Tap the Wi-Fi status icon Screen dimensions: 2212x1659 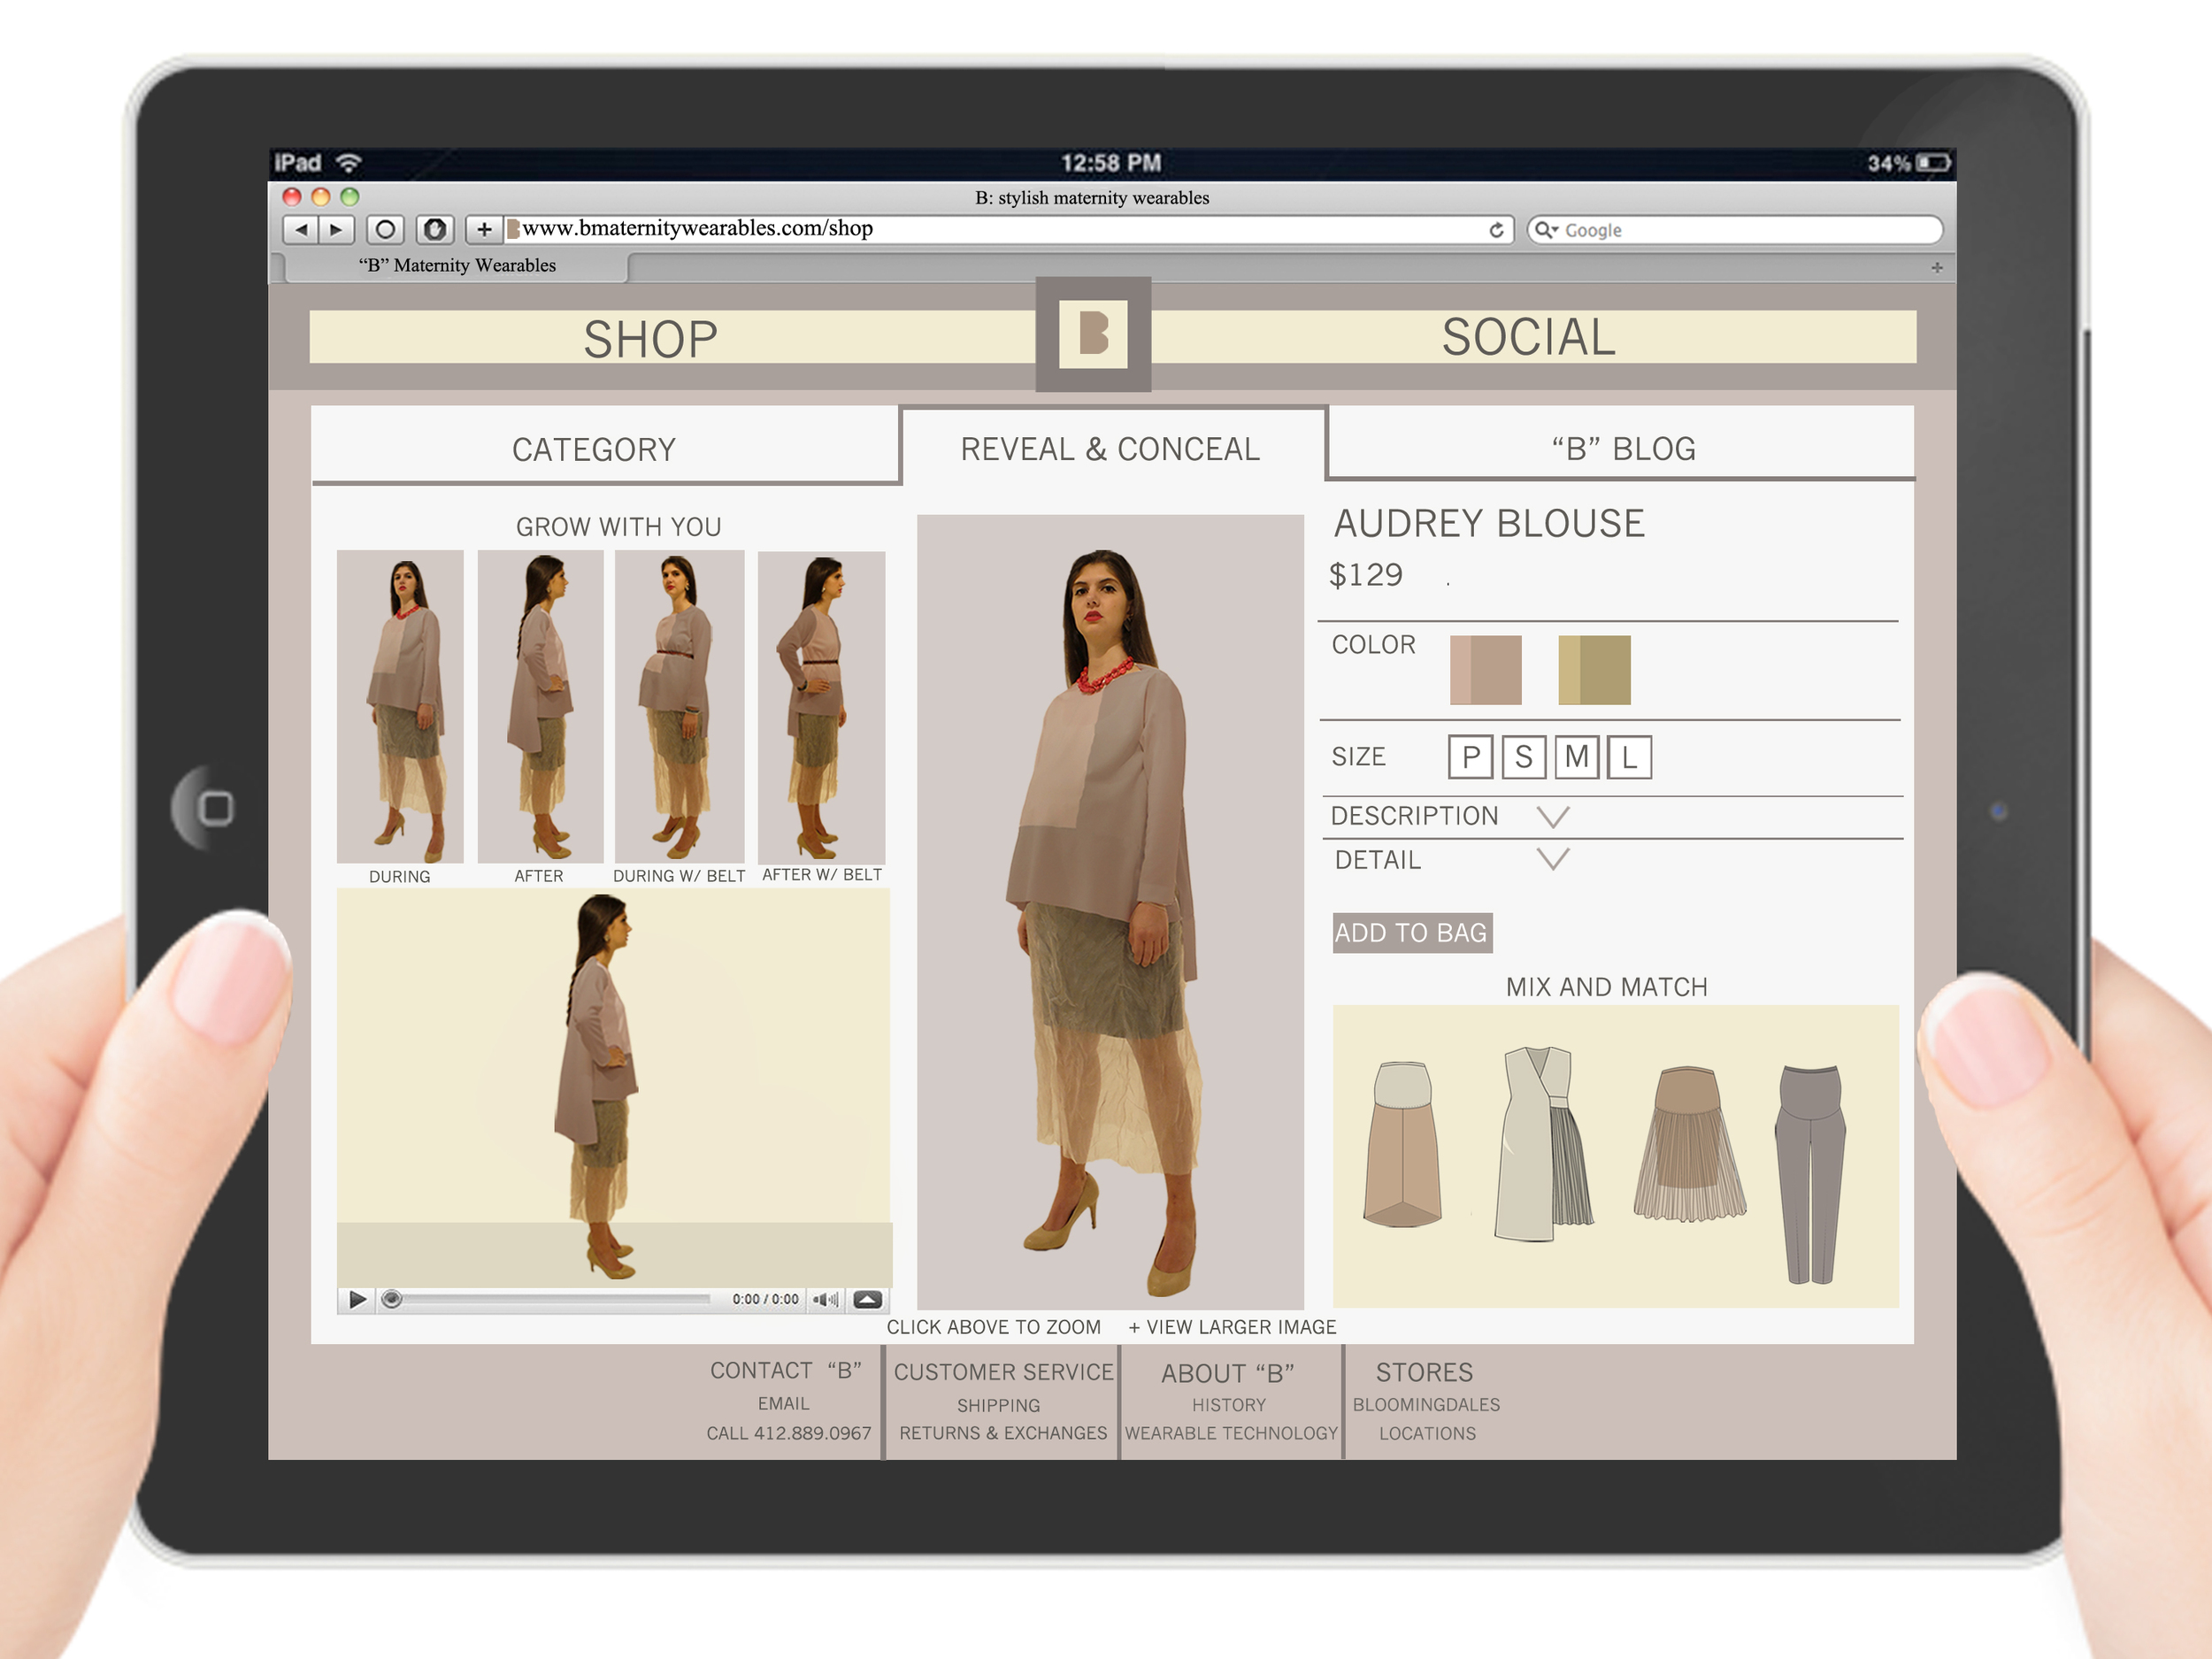[x=348, y=162]
